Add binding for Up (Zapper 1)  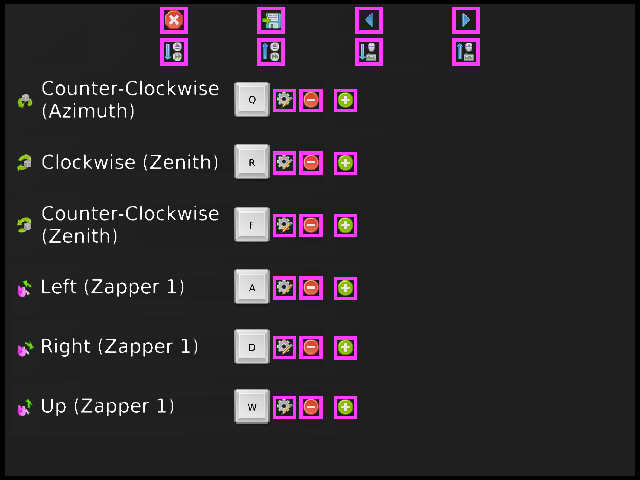[345, 407]
